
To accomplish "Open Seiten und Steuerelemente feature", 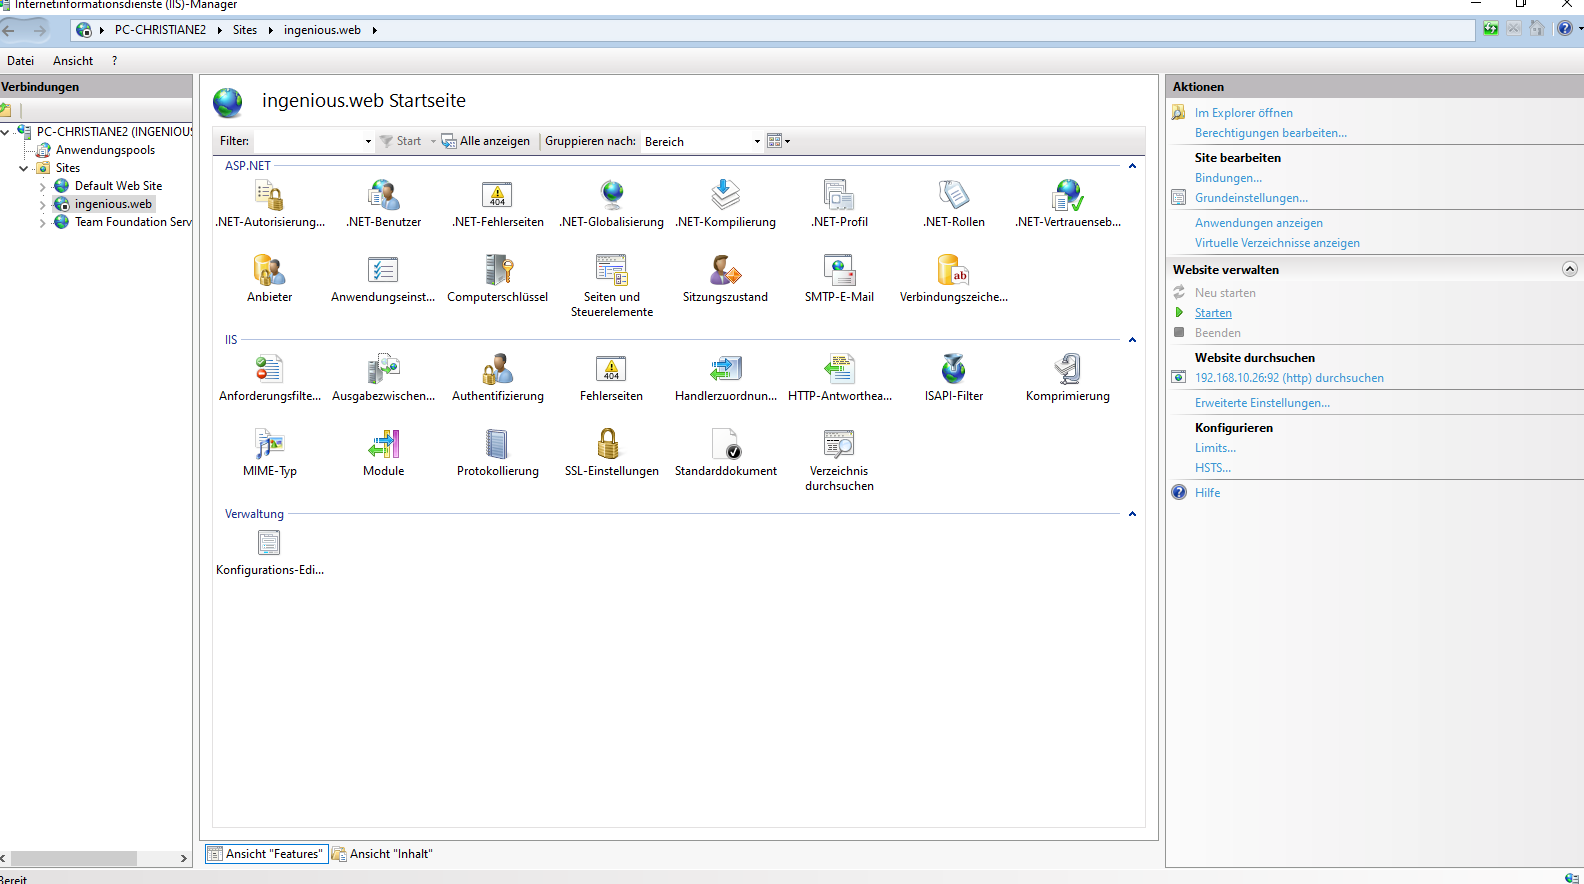I will click(x=611, y=286).
